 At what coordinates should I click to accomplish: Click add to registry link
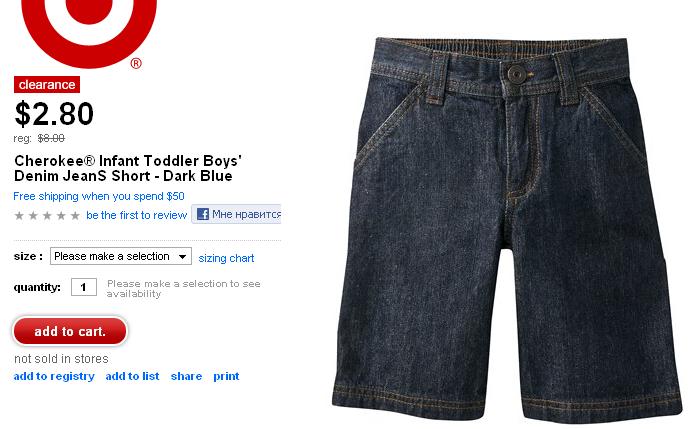54,376
